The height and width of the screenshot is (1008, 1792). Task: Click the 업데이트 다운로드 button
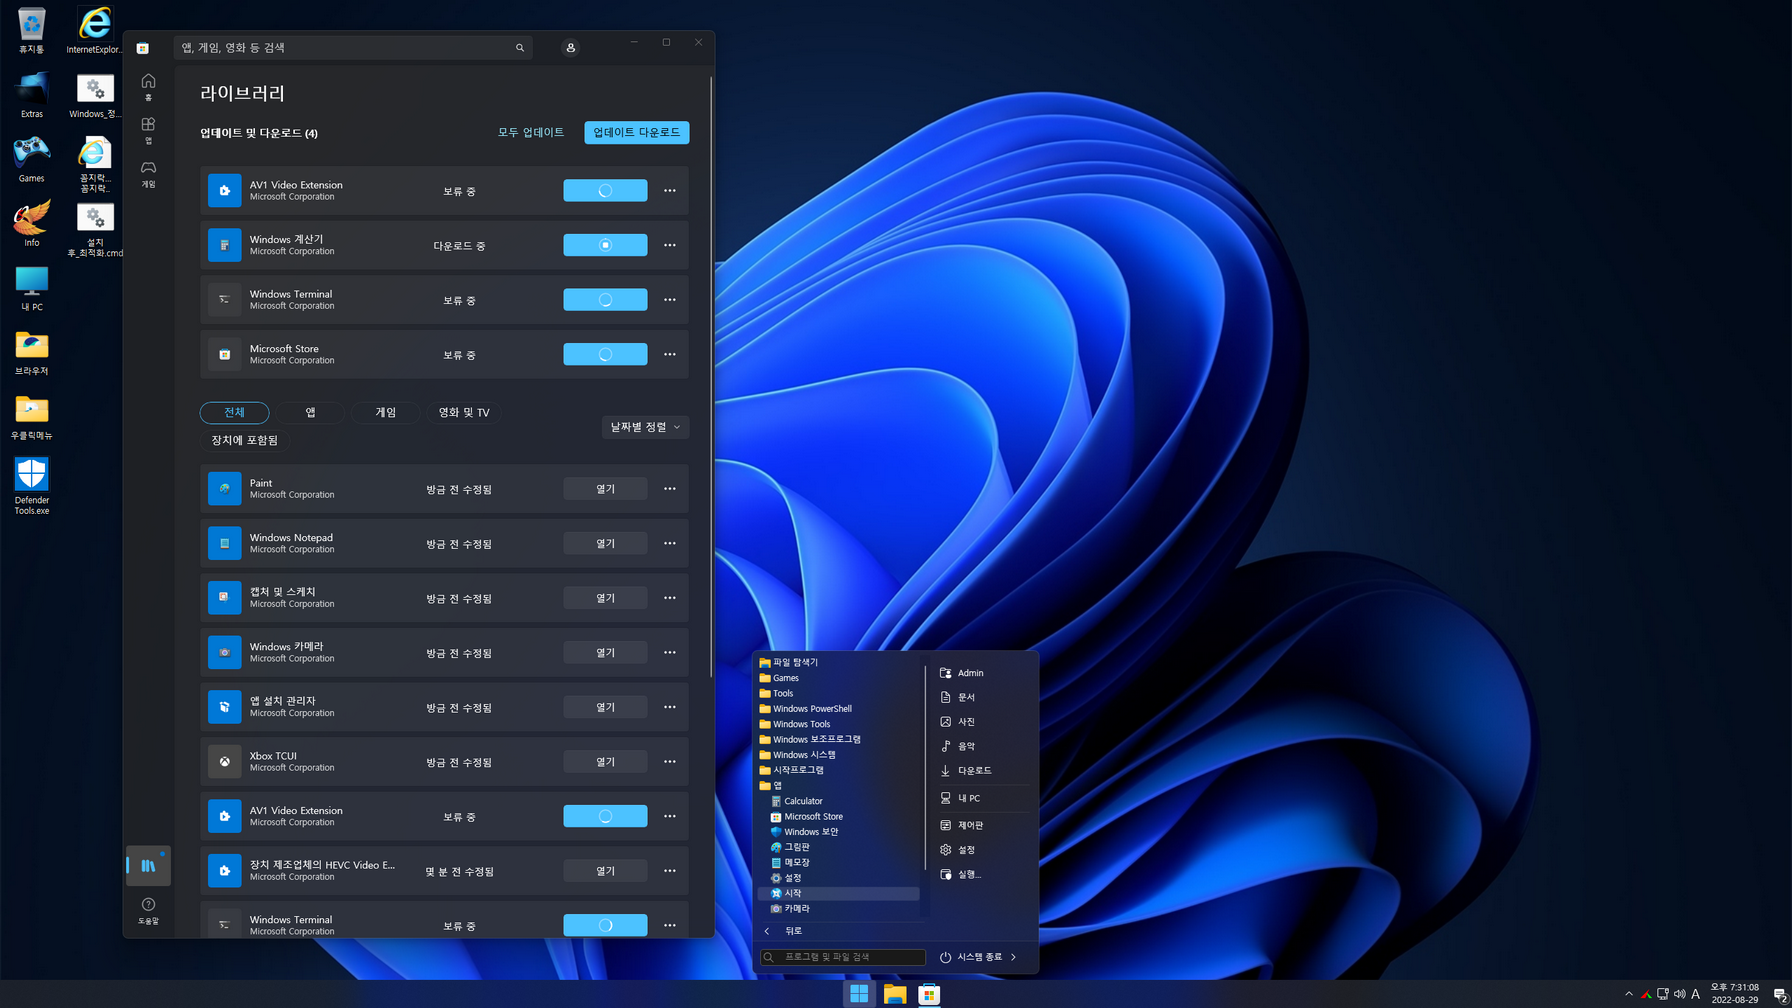click(x=636, y=132)
